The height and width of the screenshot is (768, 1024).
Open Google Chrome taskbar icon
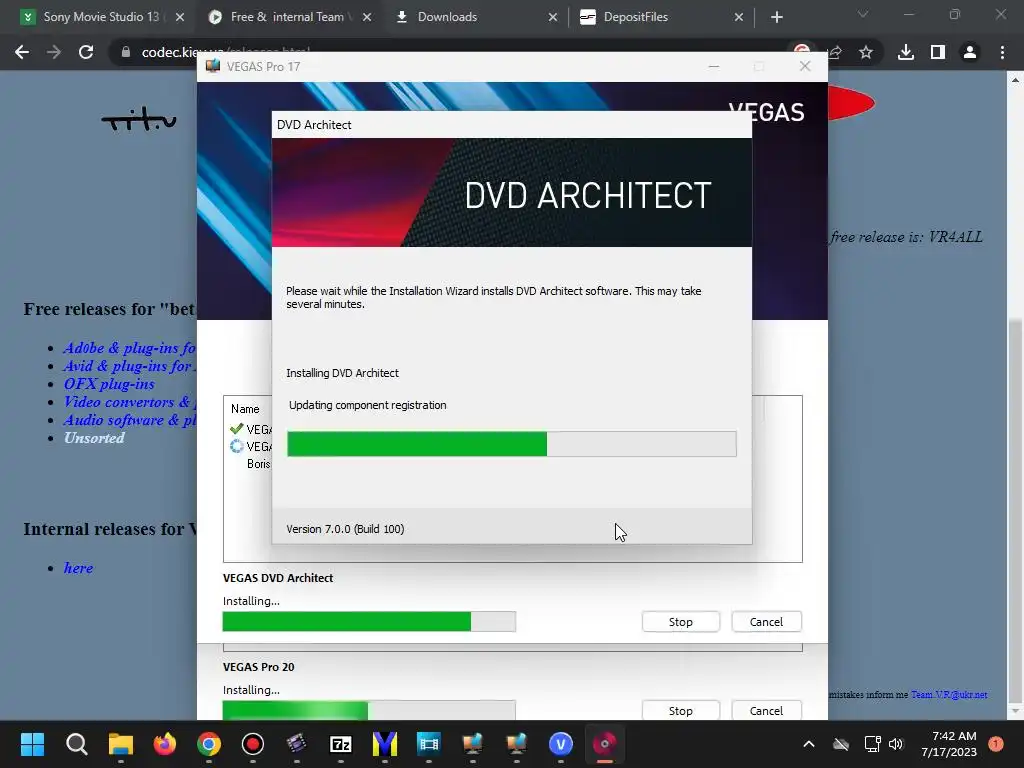click(209, 744)
